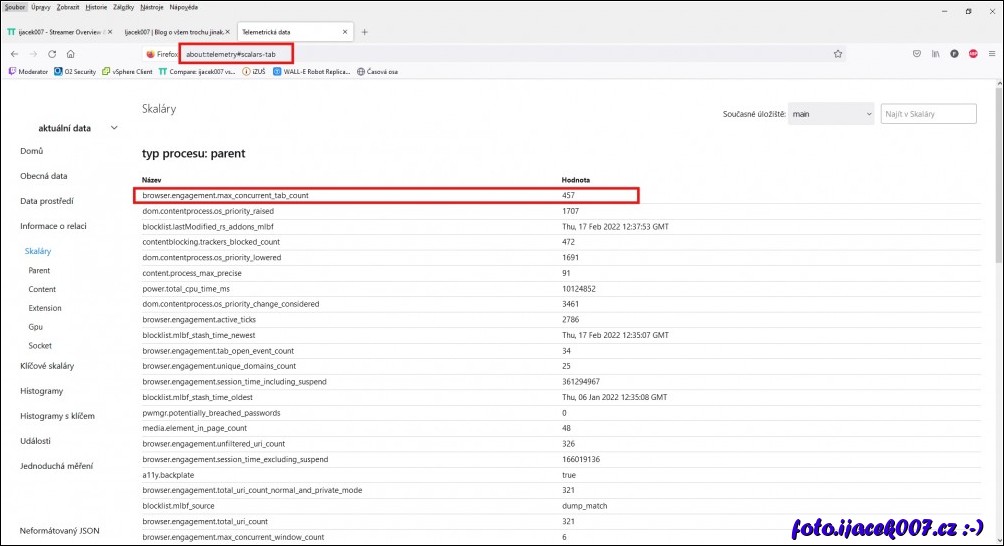Expand the 'Současné úložiště' main dropdown
The height and width of the screenshot is (546, 1004).
[831, 114]
